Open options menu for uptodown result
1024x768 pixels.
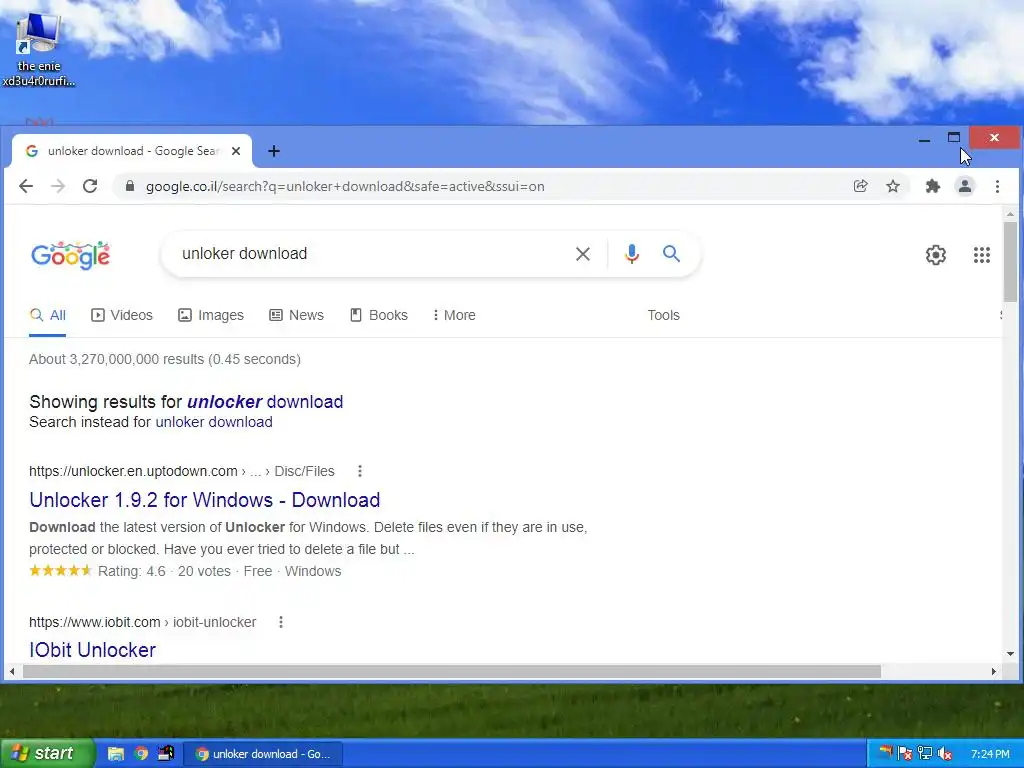360,471
